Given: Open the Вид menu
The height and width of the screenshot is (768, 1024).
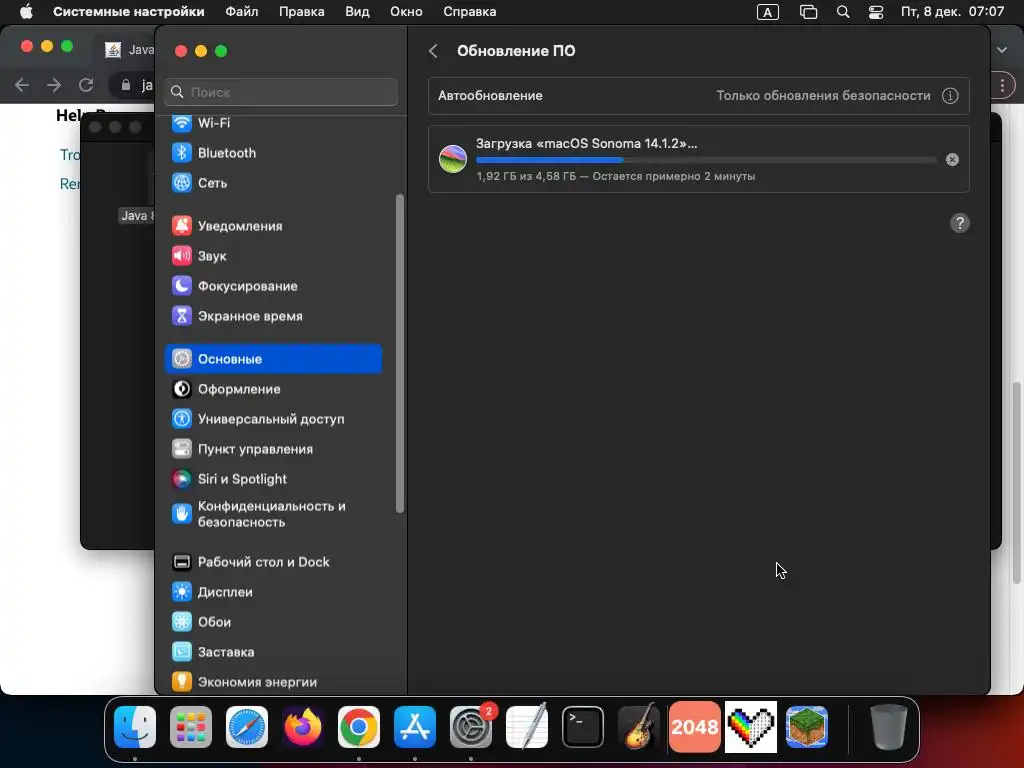Looking at the screenshot, I should (x=357, y=12).
